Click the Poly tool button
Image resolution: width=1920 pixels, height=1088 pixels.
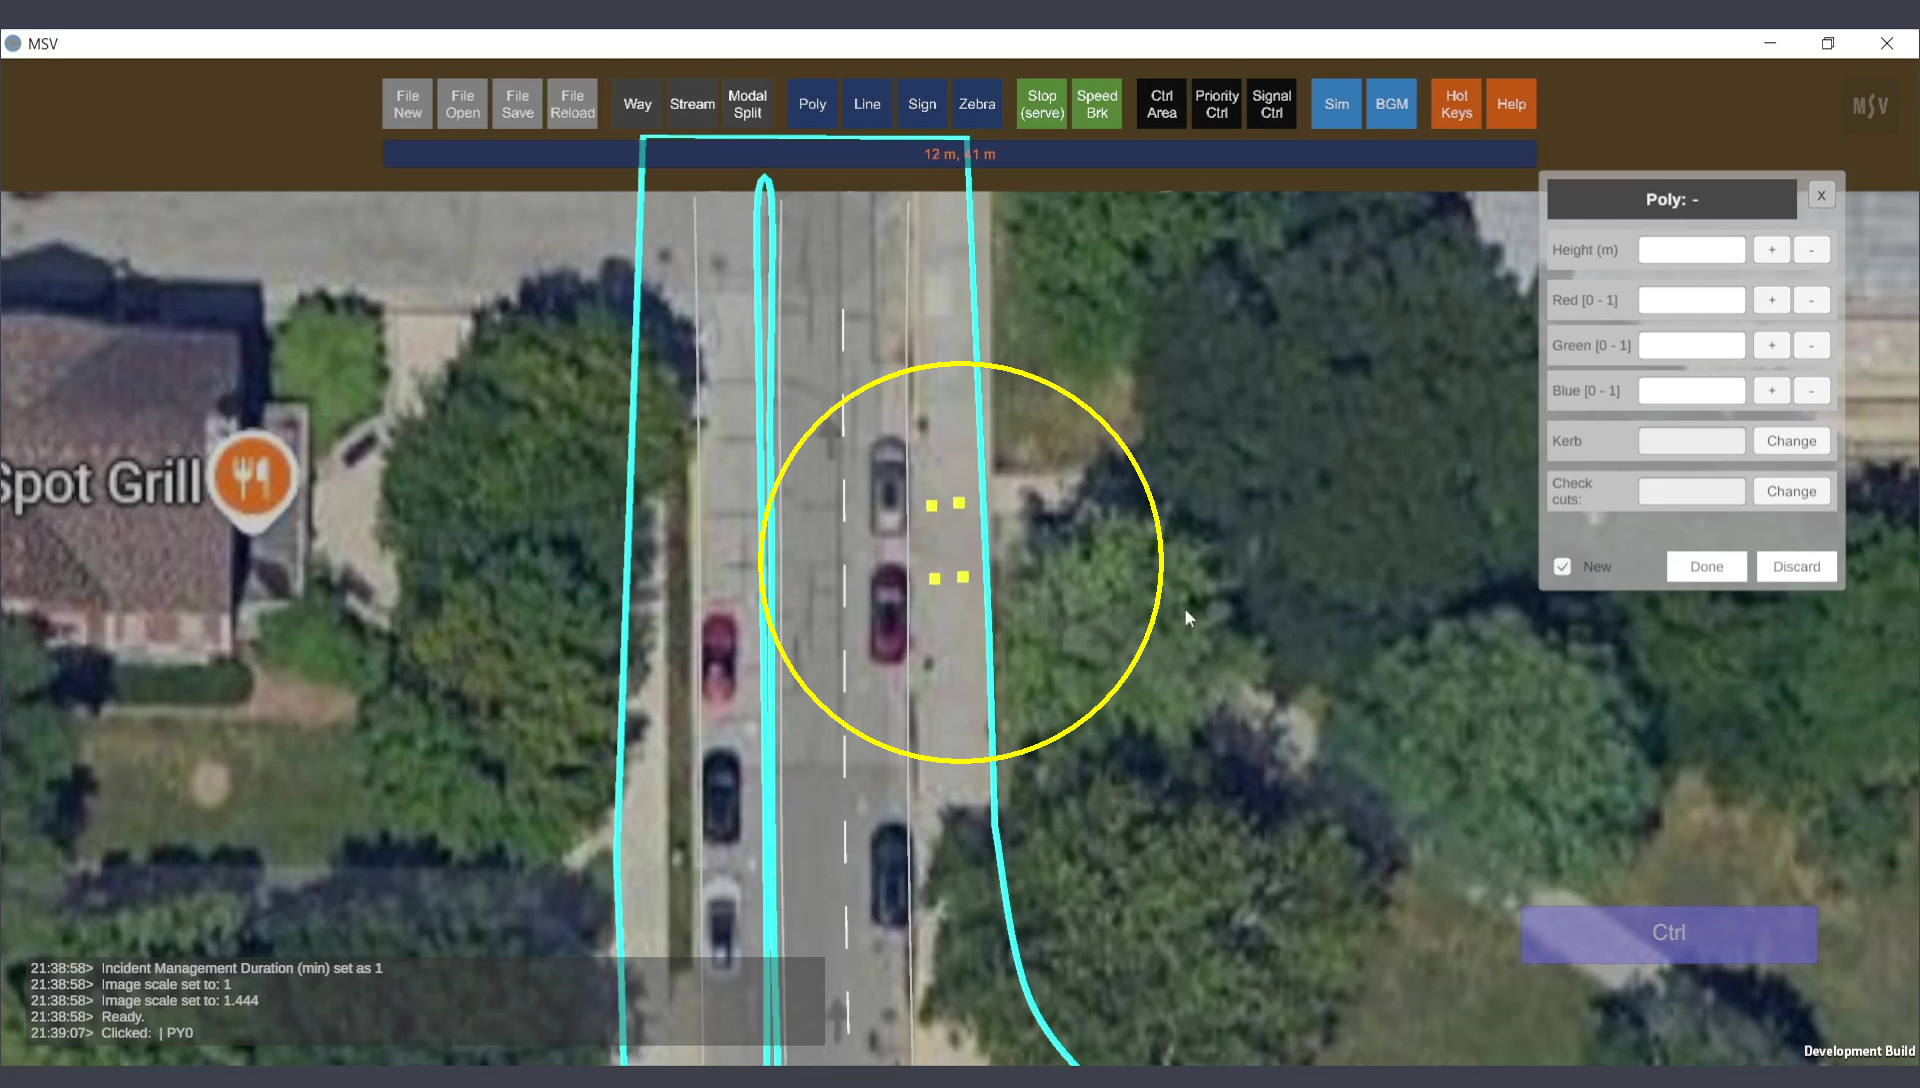tap(812, 104)
